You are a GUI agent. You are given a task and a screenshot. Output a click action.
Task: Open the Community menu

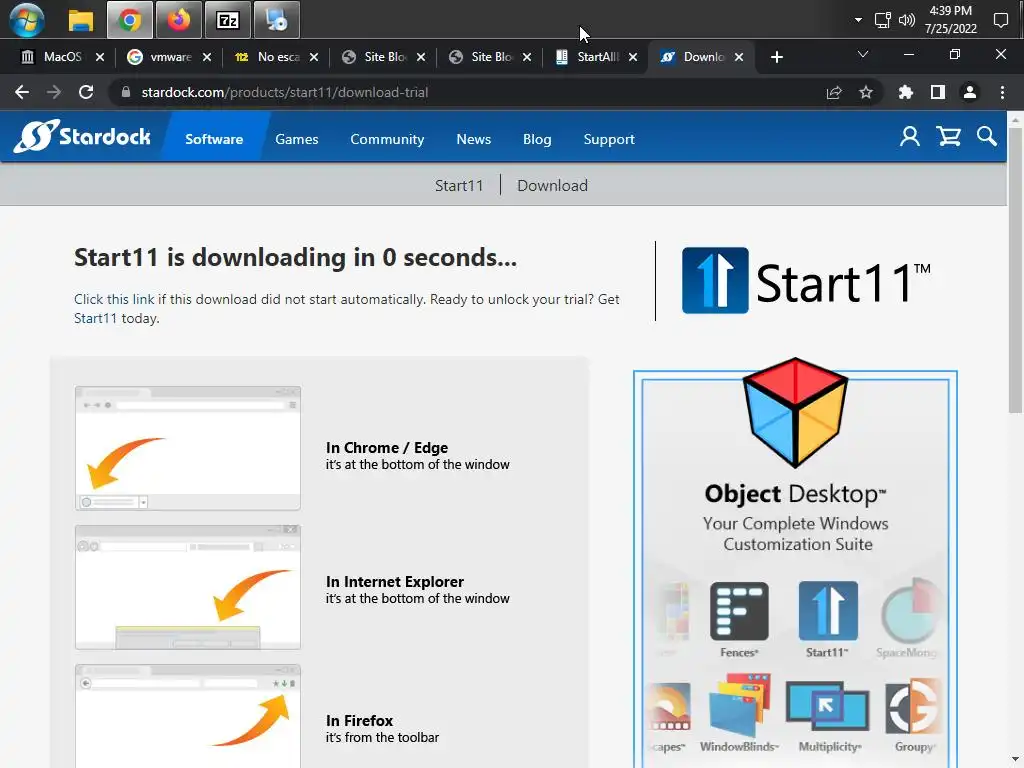tap(387, 139)
